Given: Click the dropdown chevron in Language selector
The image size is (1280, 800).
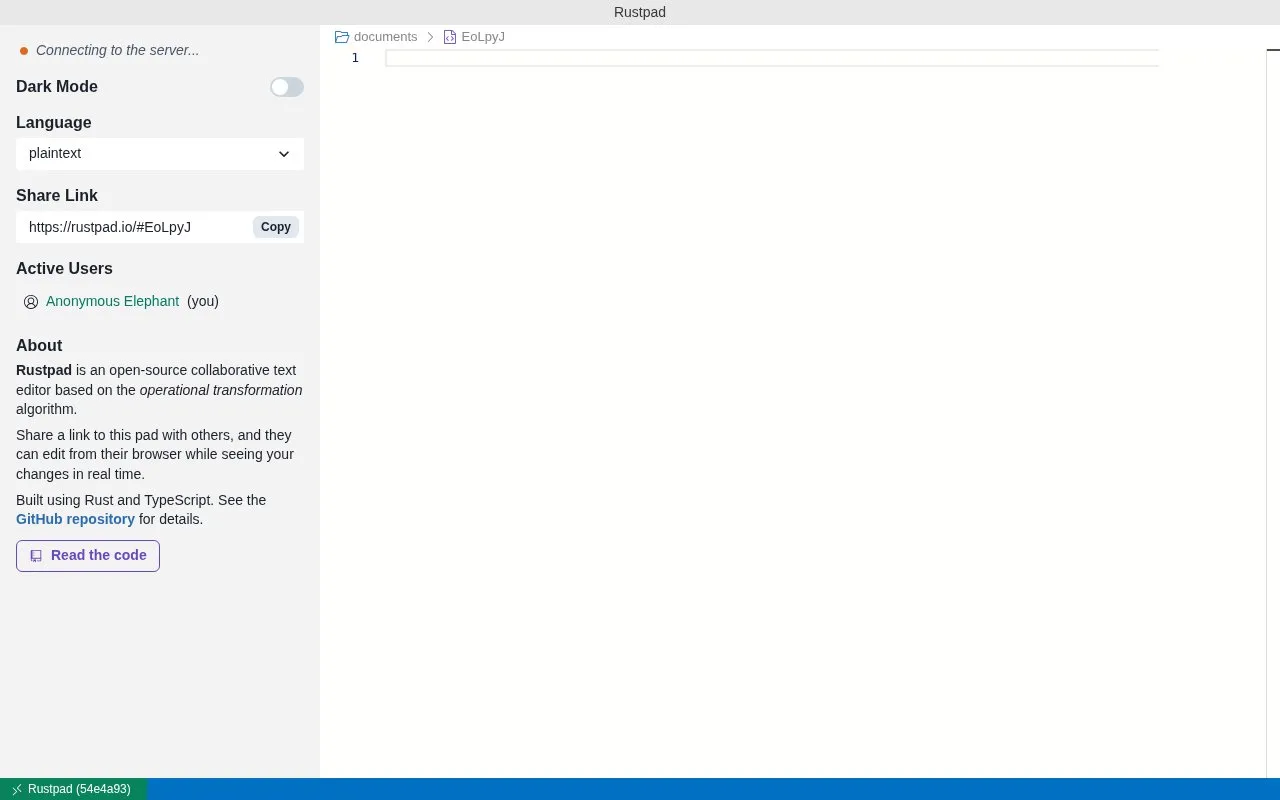Looking at the screenshot, I should [284, 154].
